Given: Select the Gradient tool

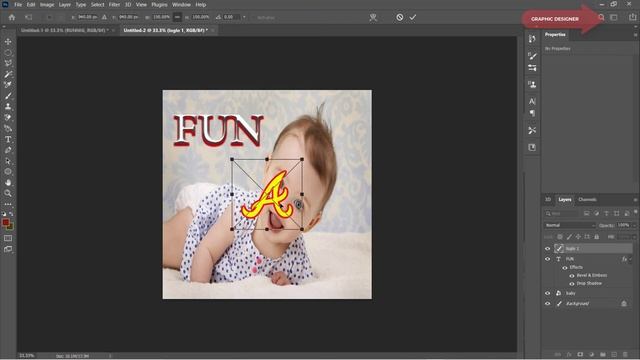Looking at the screenshot, I should point(8,129).
